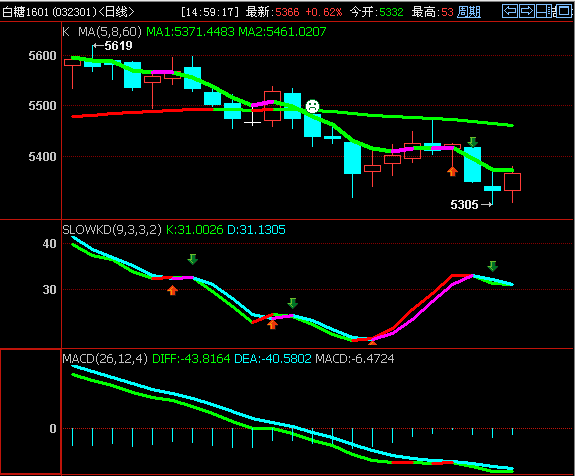This screenshot has width=575, height=476.
Task: Select the 5305 low price annotation
Action: point(471,205)
